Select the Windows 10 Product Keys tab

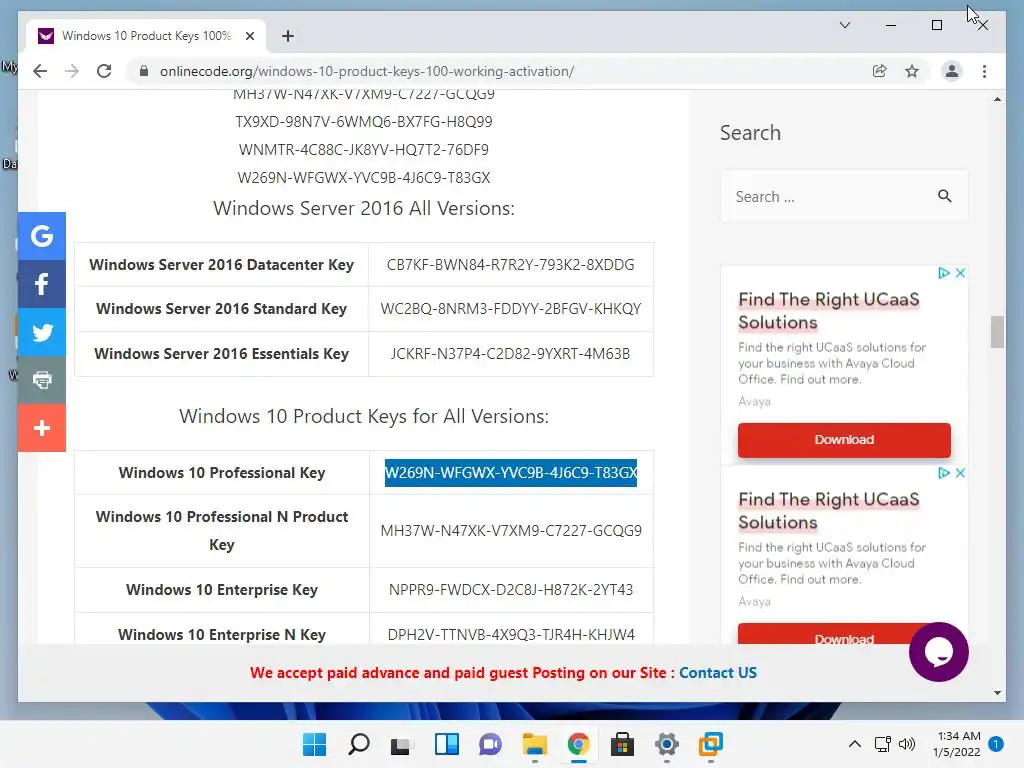tap(146, 36)
